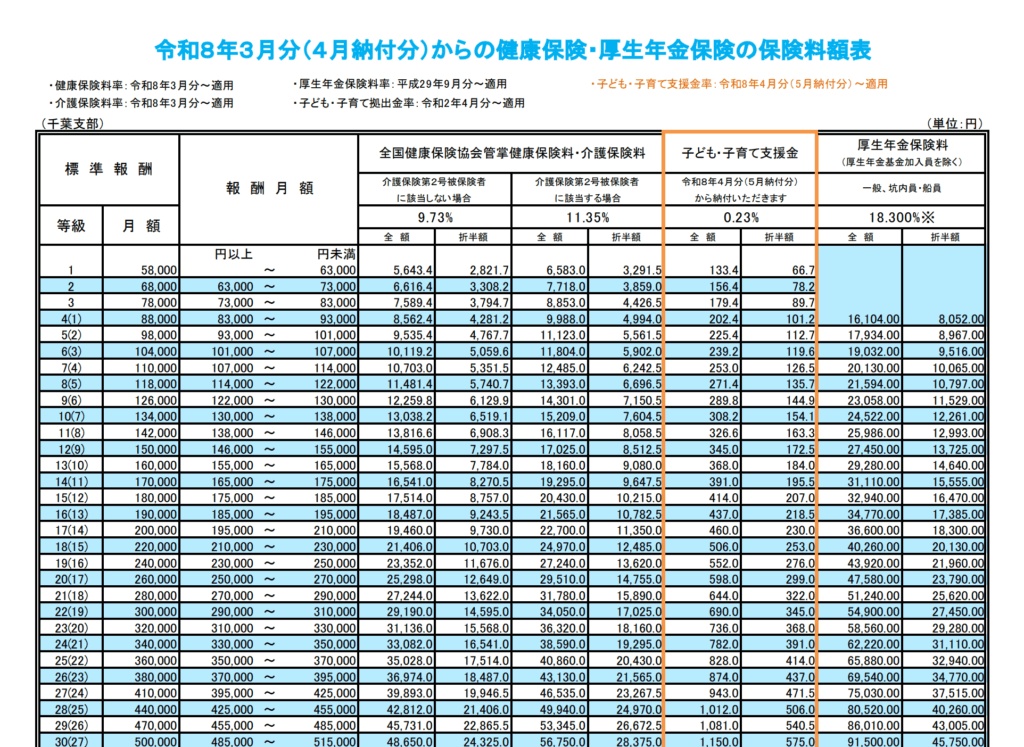Click the 介護保険料率 note text
This screenshot has height=747, width=1024.
pyautogui.click(x=141, y=103)
